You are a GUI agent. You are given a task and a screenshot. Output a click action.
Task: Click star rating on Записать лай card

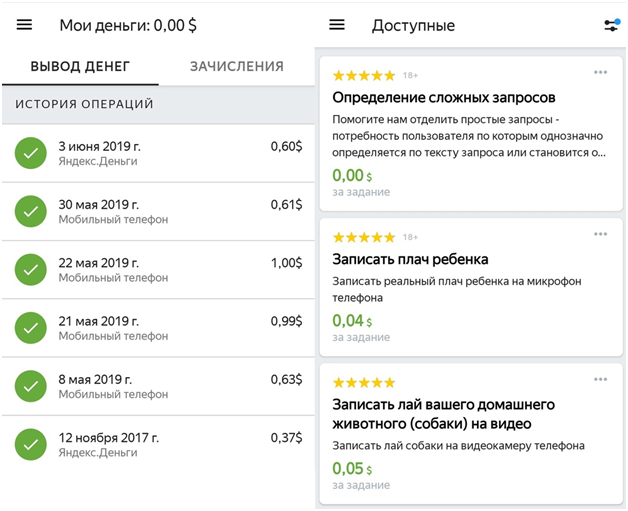(x=364, y=382)
